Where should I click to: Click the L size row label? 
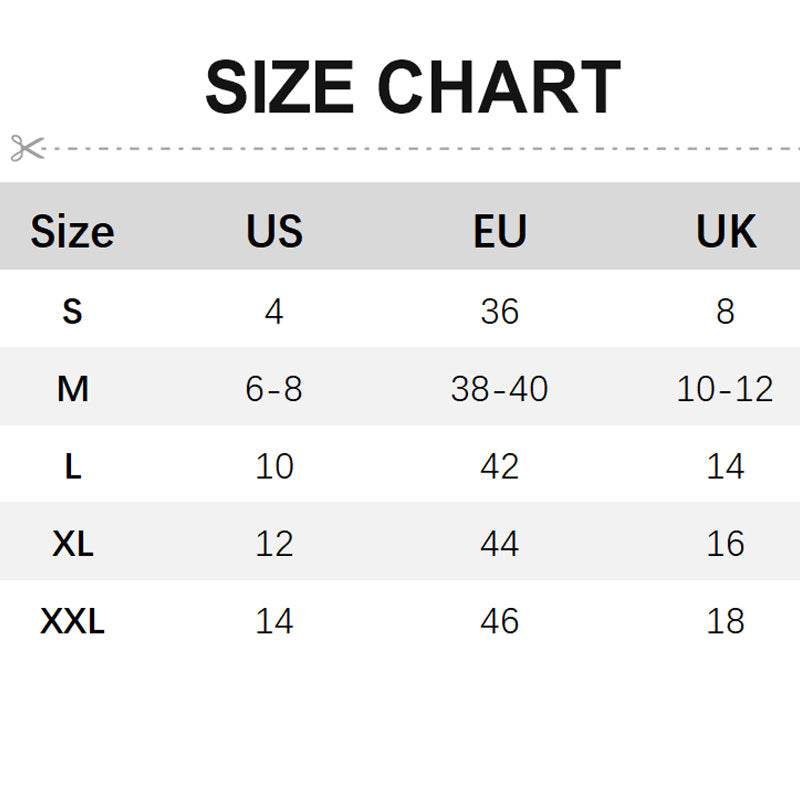(73, 466)
